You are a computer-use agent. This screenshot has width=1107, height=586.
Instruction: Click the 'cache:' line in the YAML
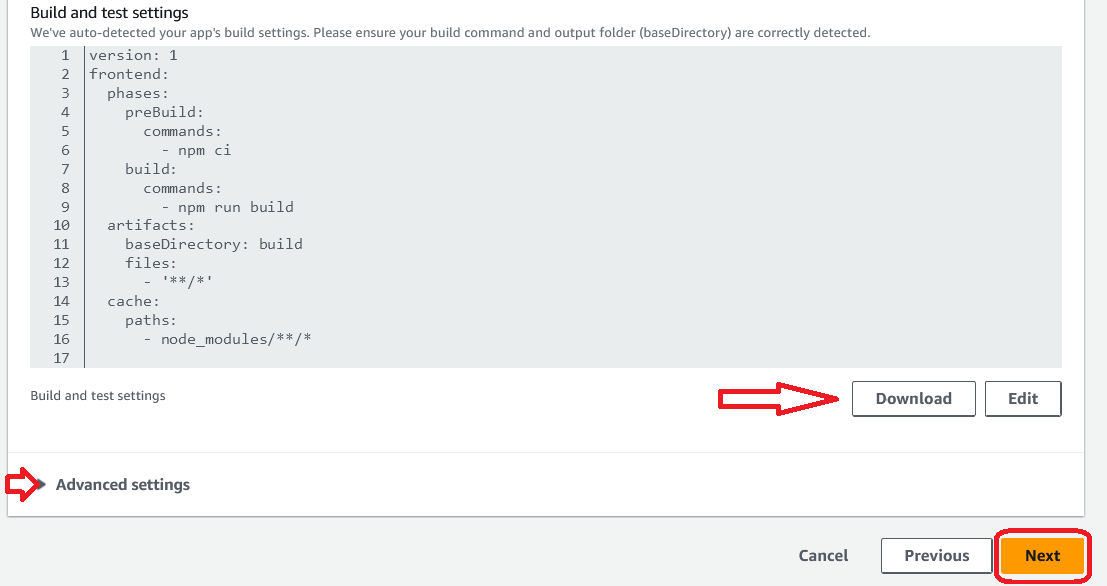click(133, 301)
